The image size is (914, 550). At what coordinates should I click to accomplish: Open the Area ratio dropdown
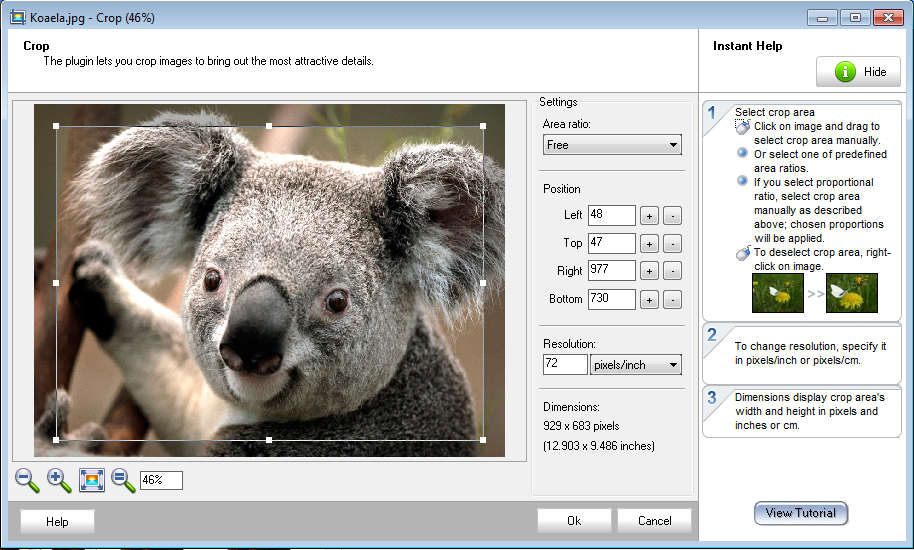pyautogui.click(x=612, y=145)
